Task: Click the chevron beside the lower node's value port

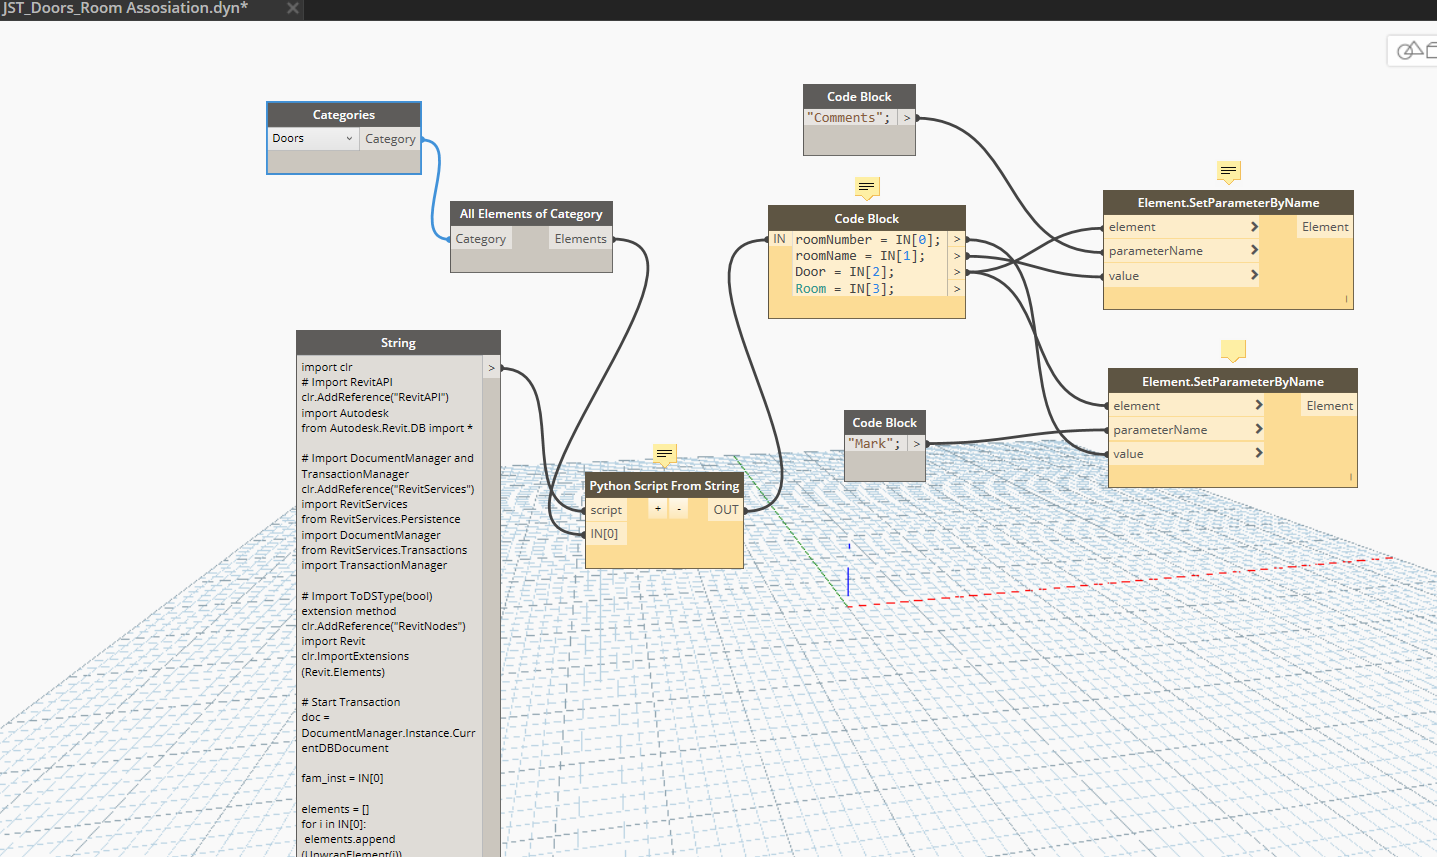Action: point(1258,453)
